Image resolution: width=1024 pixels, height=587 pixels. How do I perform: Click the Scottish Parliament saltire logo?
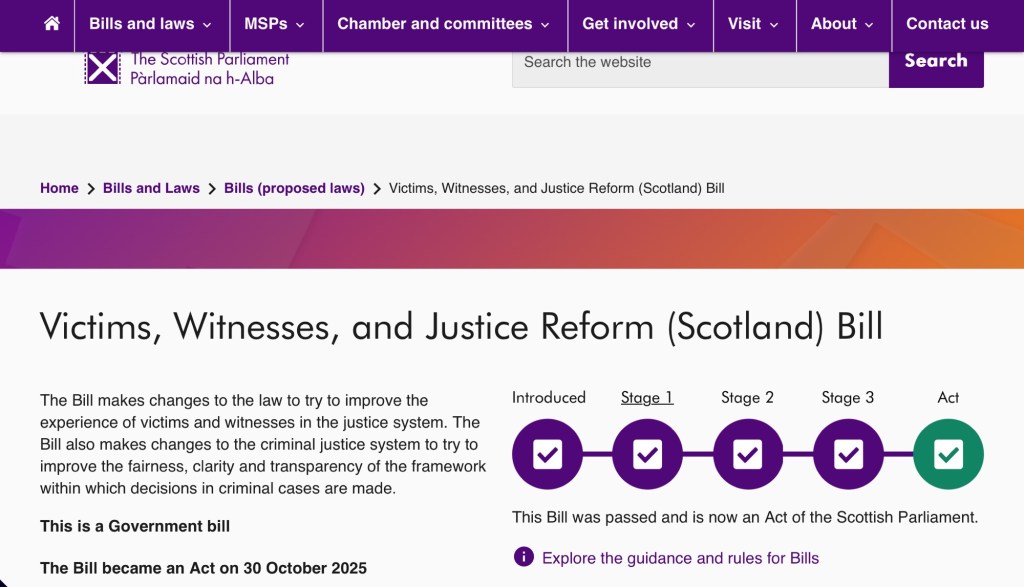[102, 67]
